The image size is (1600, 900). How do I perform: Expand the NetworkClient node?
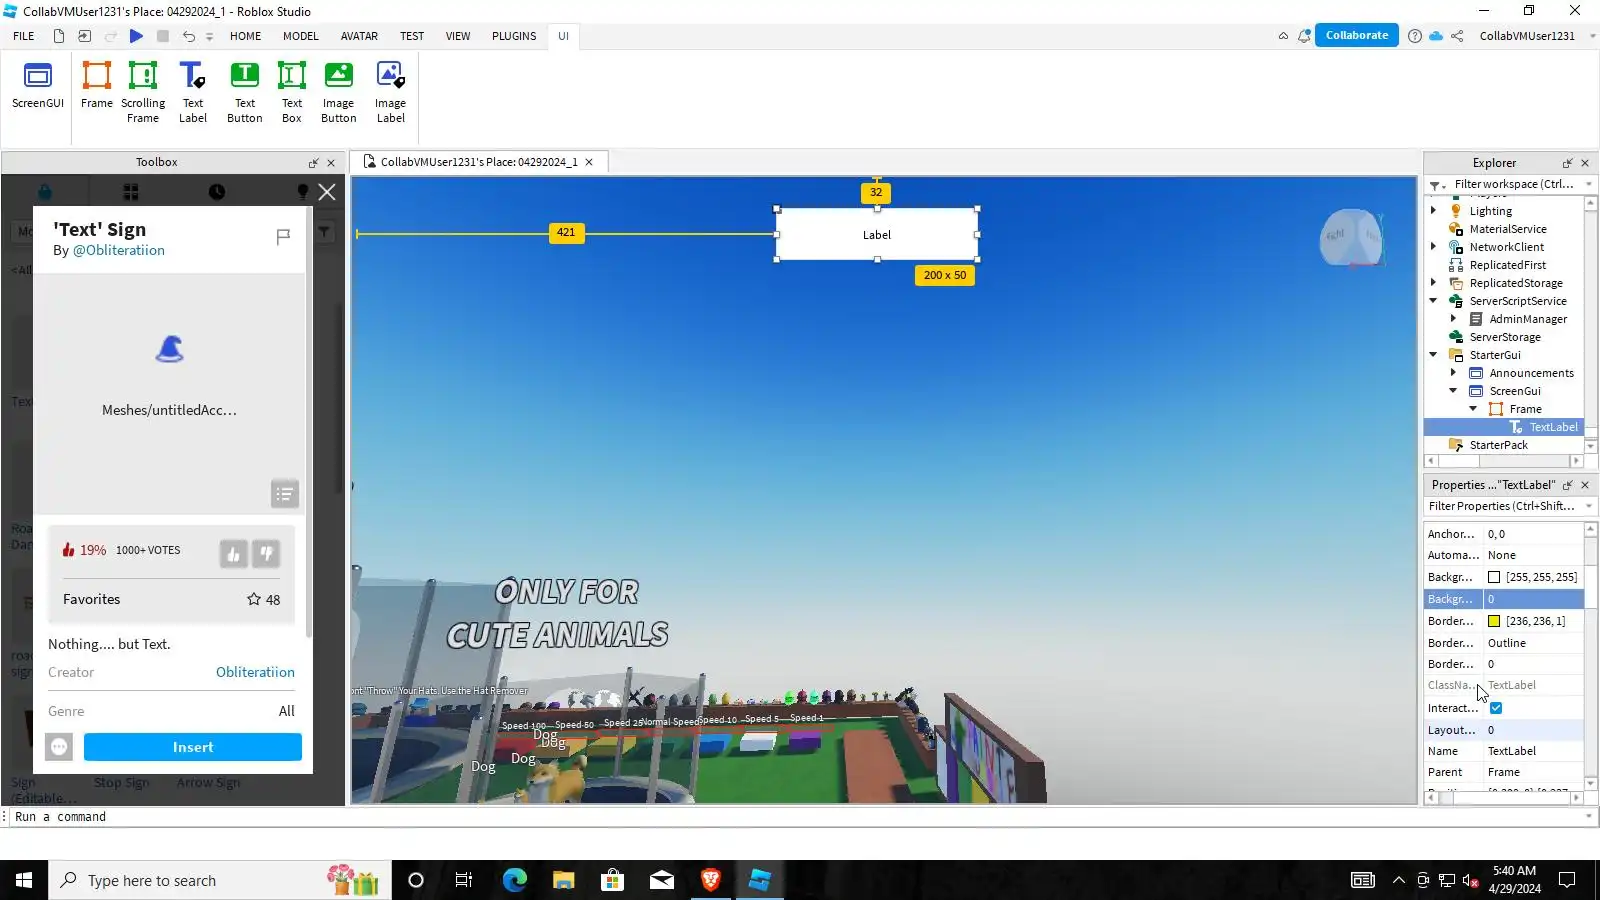coord(1434,247)
